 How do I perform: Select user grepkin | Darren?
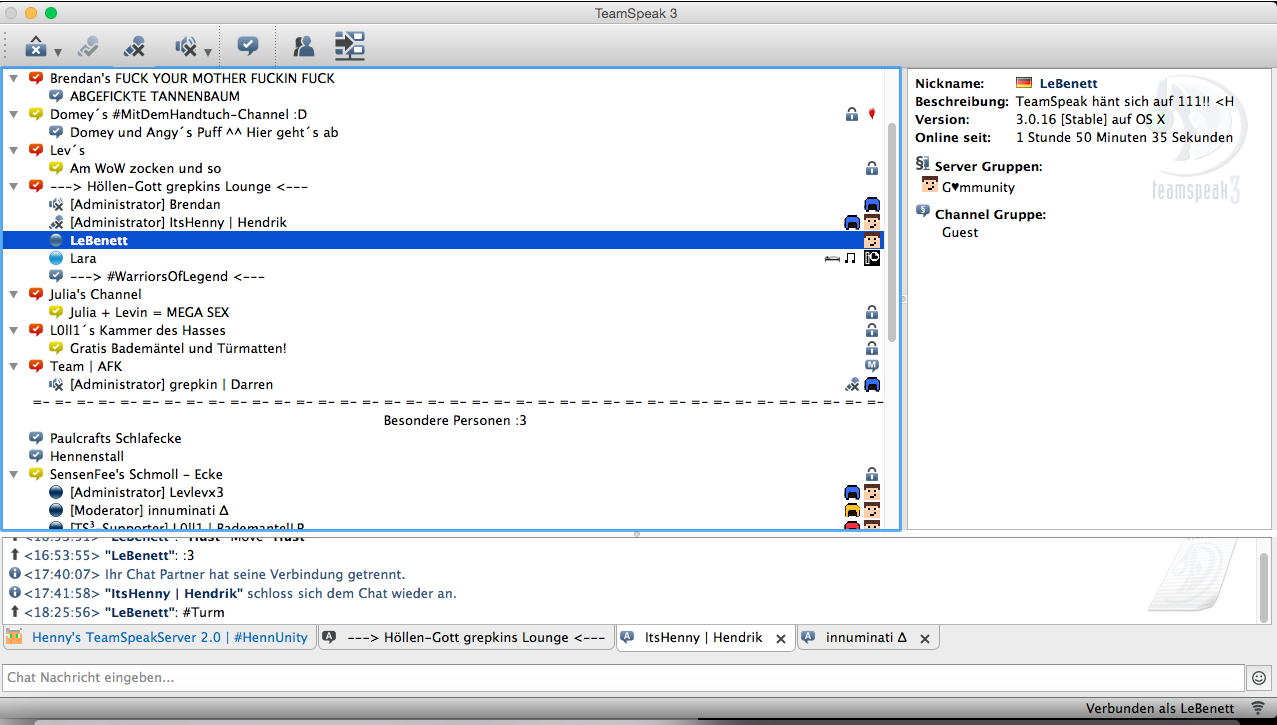(171, 384)
